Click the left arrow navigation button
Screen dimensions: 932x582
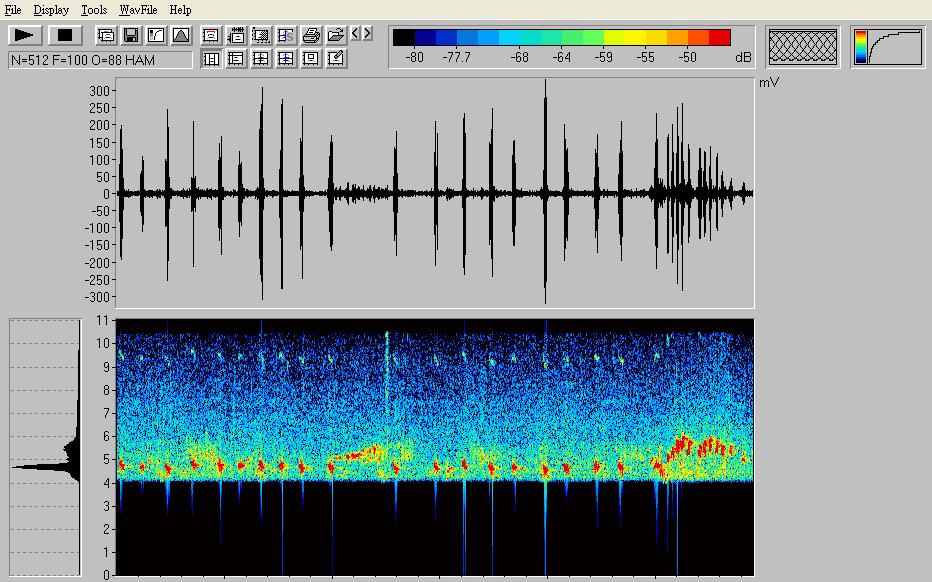click(x=355, y=34)
